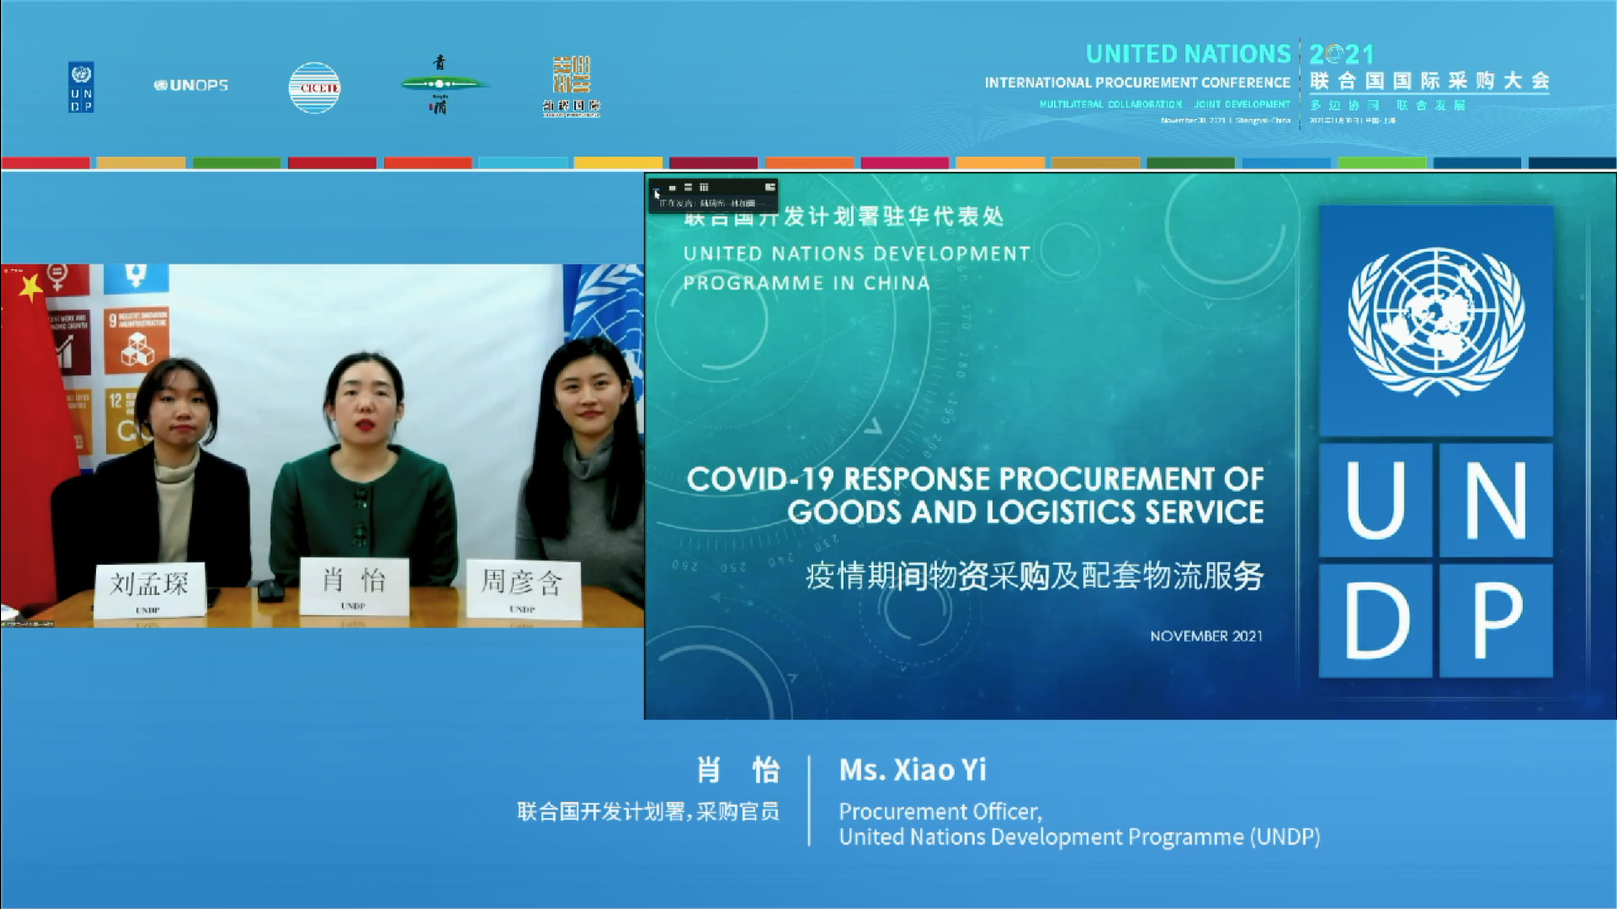Click the "UNITED NATIONS DEVELOPMENT" slide line
Screen dimensions: 1617x909
click(x=857, y=254)
